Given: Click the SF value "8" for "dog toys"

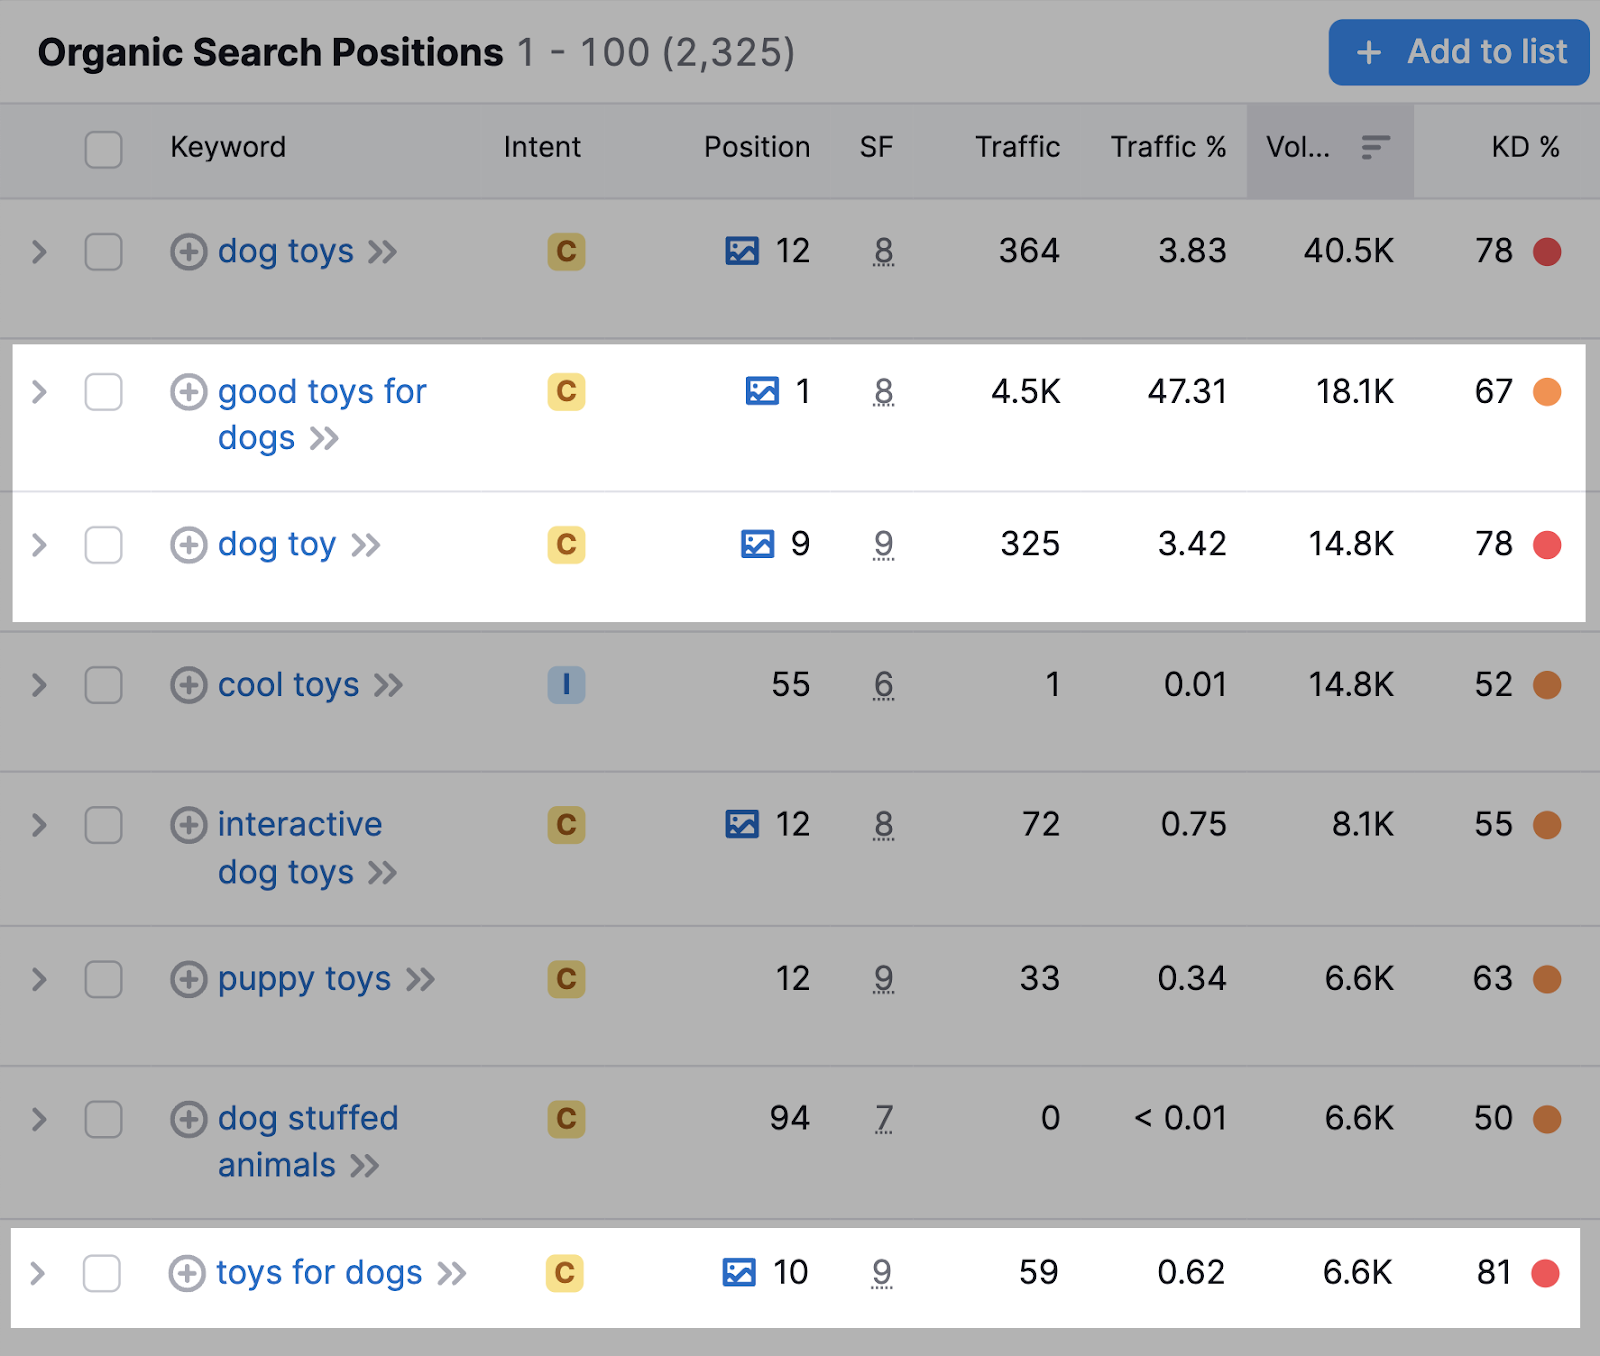Looking at the screenshot, I should [883, 252].
